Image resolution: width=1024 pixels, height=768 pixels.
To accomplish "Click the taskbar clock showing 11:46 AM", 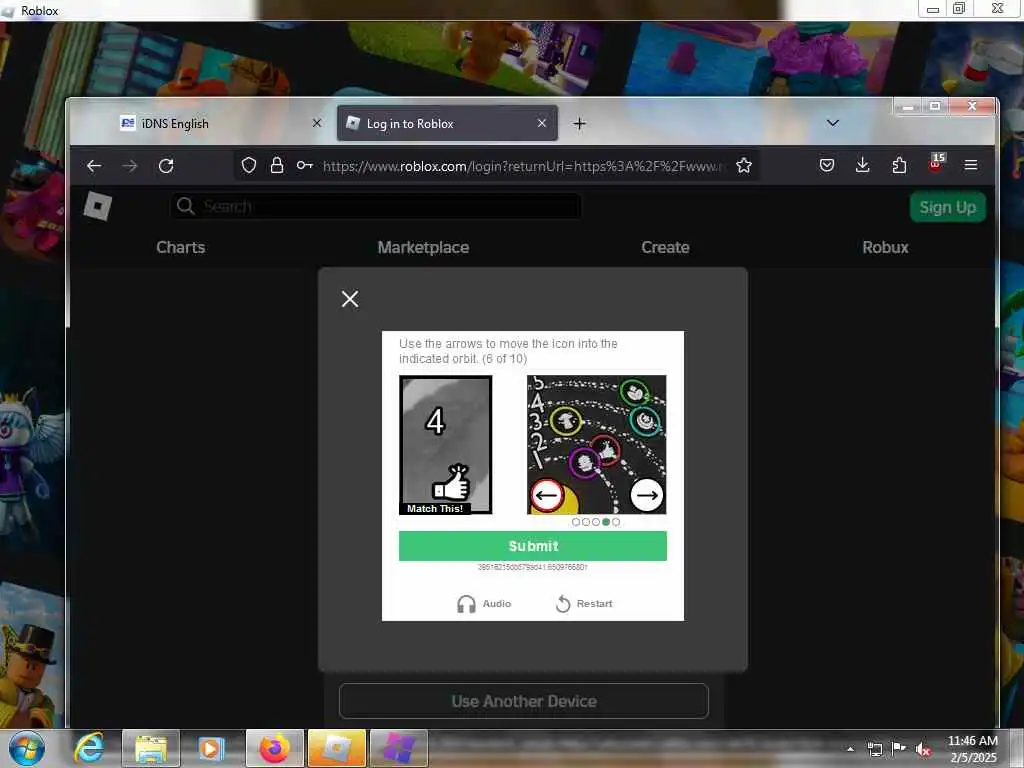I will tap(972, 749).
